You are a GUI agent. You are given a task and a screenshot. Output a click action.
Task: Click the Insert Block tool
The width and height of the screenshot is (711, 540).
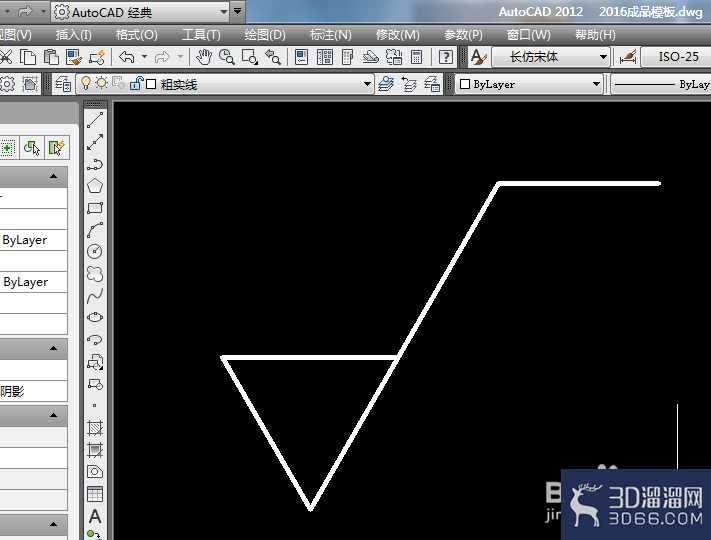pos(95,362)
